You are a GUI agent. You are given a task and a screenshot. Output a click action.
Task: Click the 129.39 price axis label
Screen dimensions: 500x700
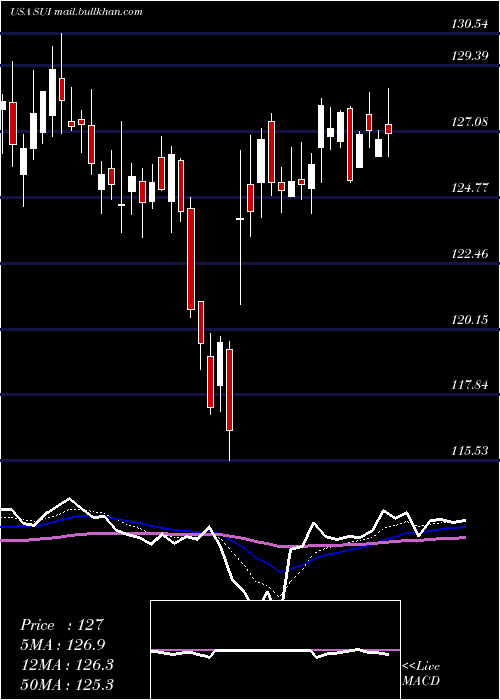469,56
